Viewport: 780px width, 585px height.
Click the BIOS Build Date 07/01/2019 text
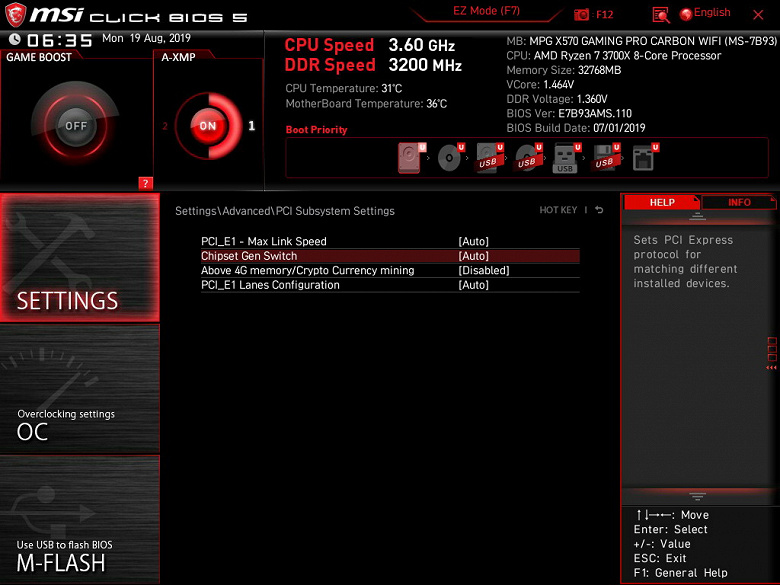pyautogui.click(x=576, y=128)
